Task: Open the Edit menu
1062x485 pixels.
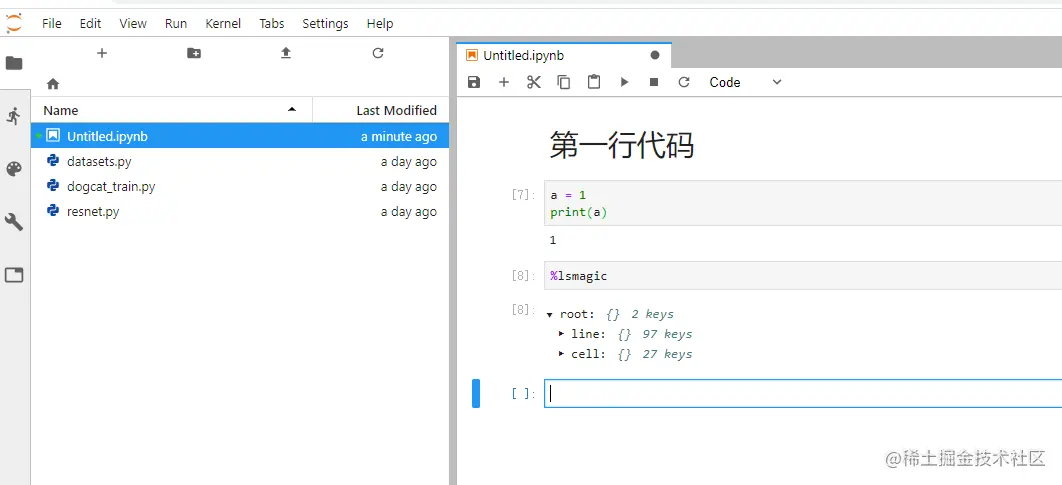Action: click(x=90, y=23)
